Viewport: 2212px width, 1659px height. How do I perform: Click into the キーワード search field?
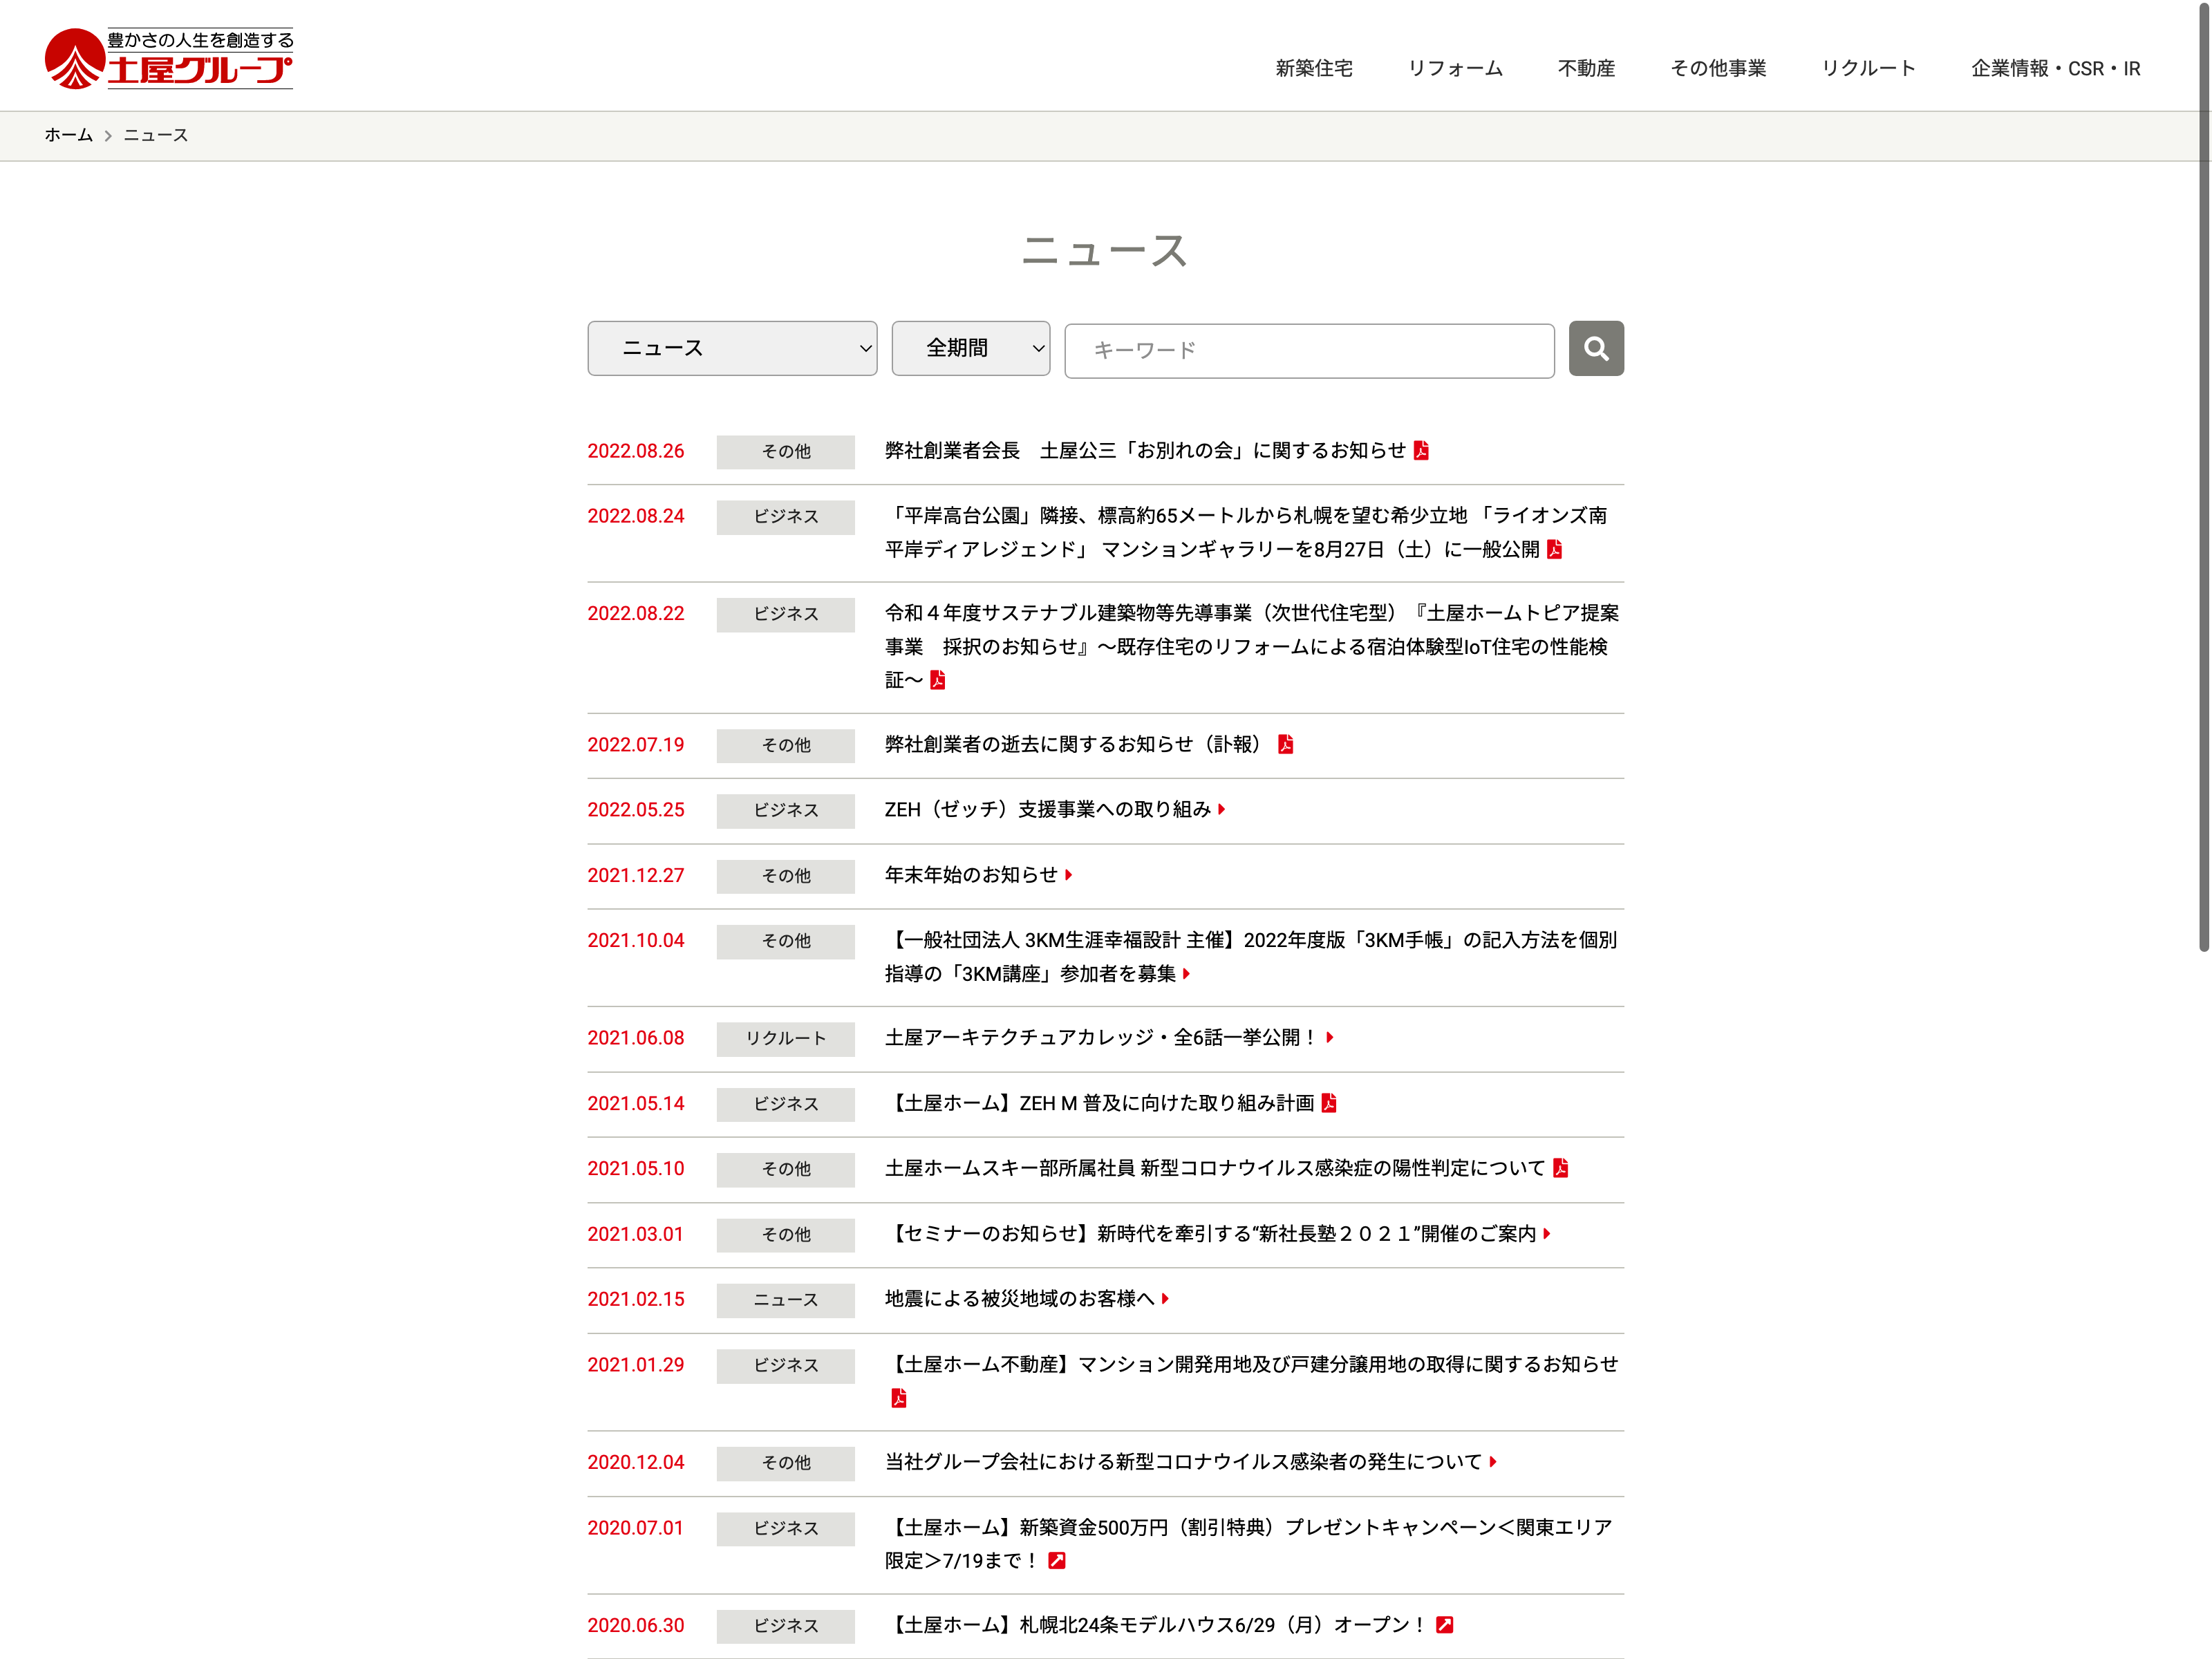point(1309,350)
